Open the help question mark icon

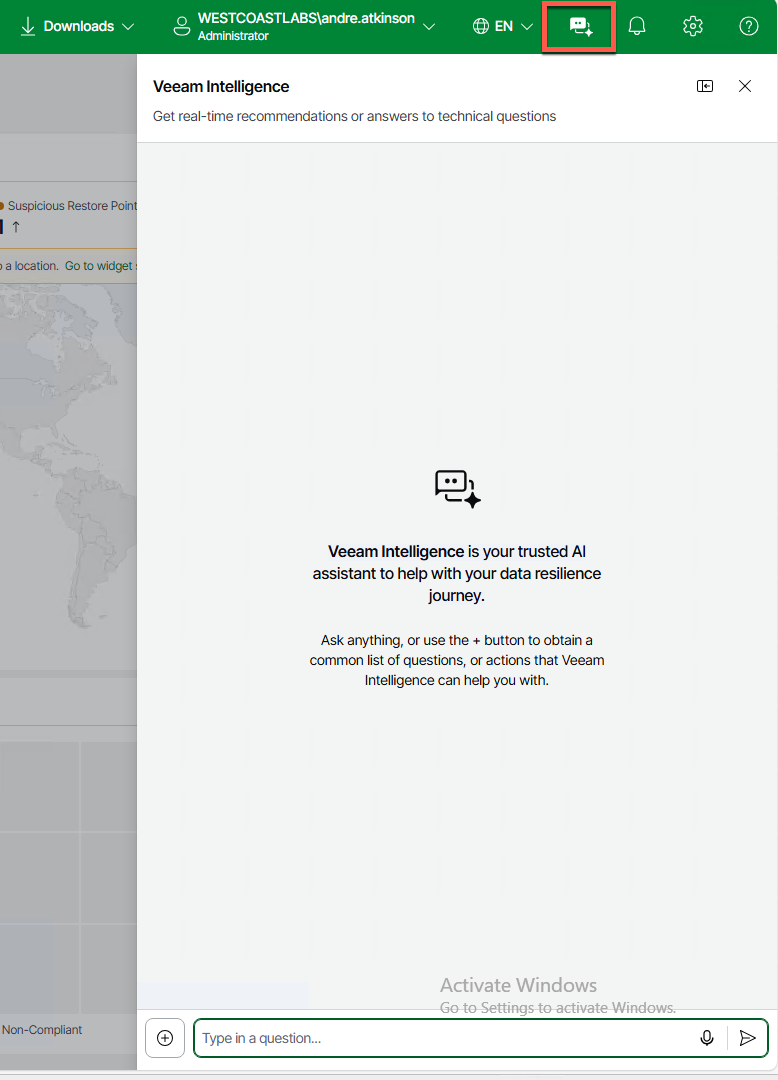click(748, 27)
